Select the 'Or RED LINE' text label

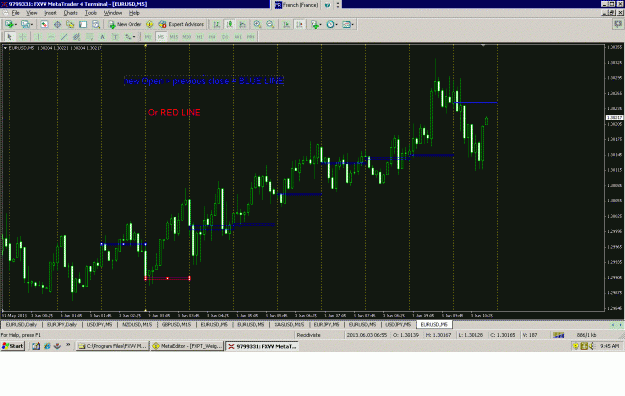click(x=174, y=112)
